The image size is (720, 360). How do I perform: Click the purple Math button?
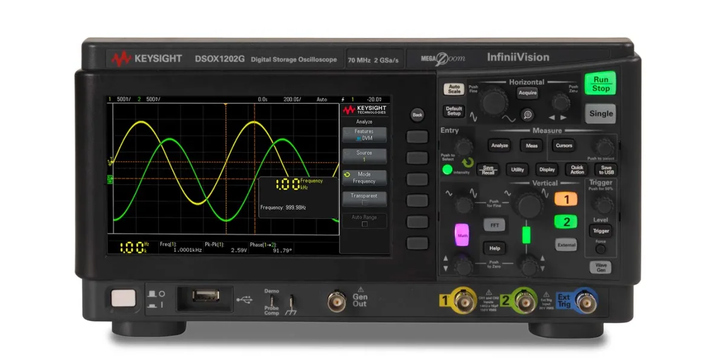coord(461,235)
